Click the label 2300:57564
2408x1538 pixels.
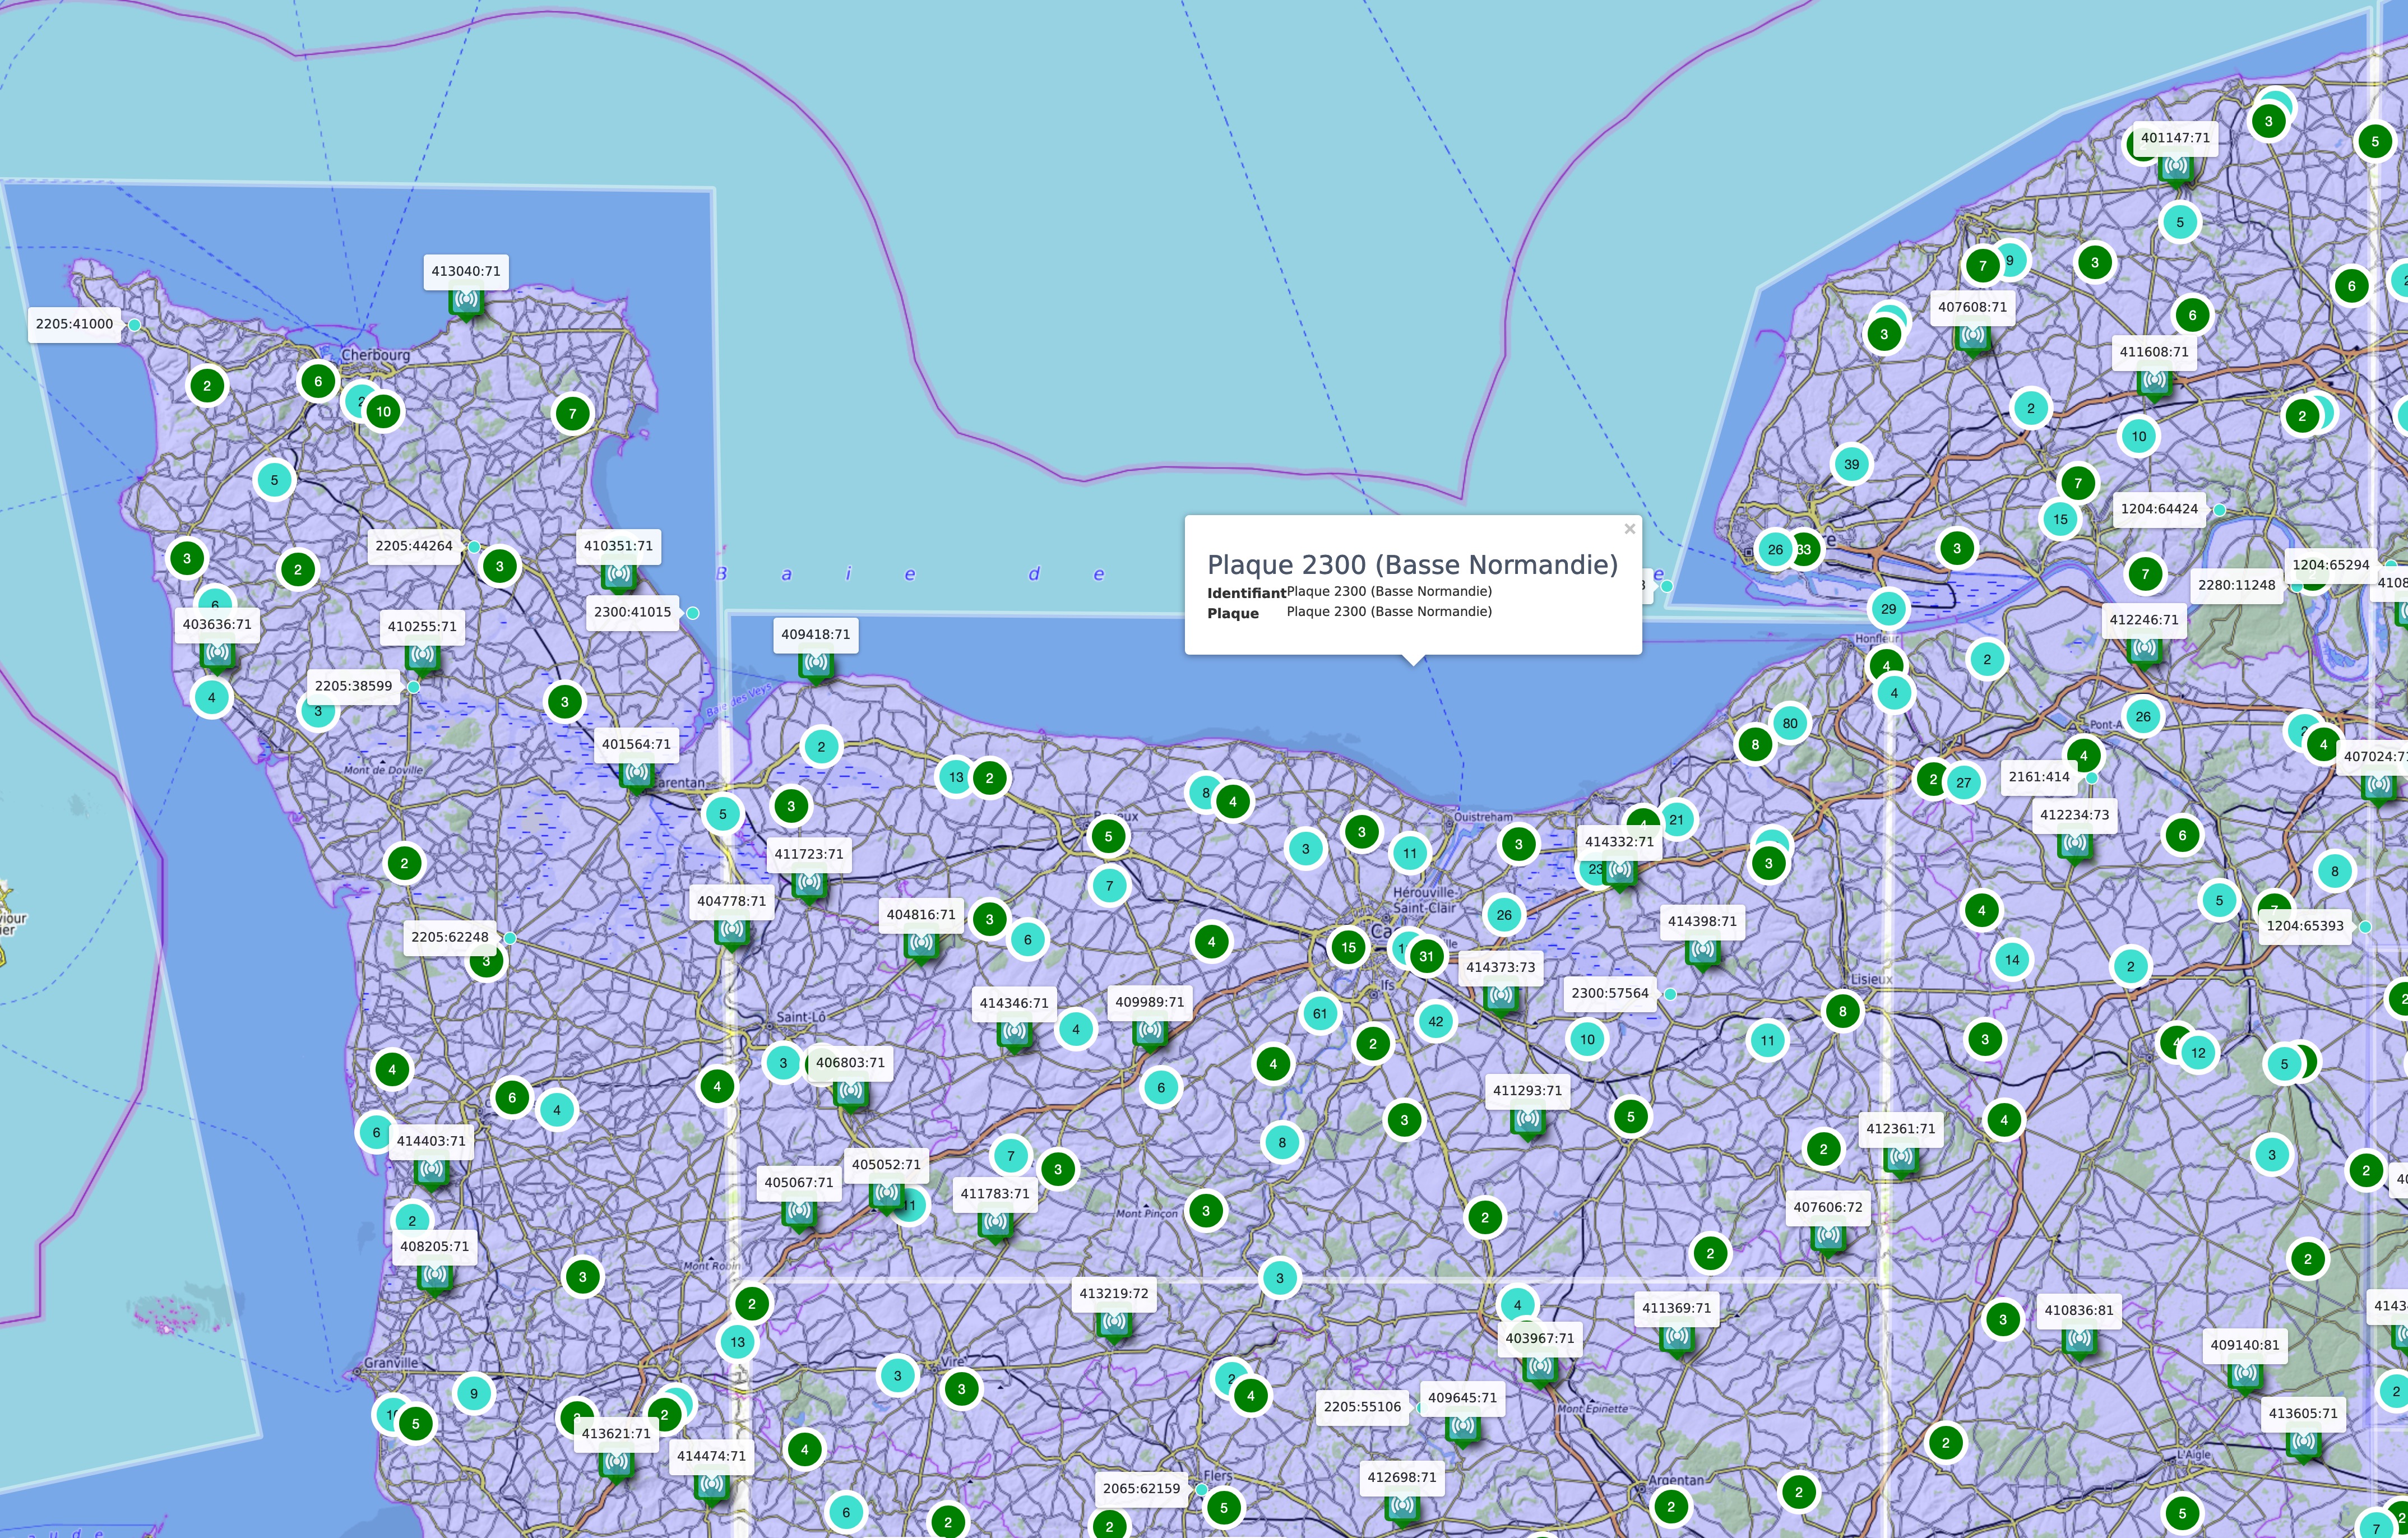click(1610, 993)
